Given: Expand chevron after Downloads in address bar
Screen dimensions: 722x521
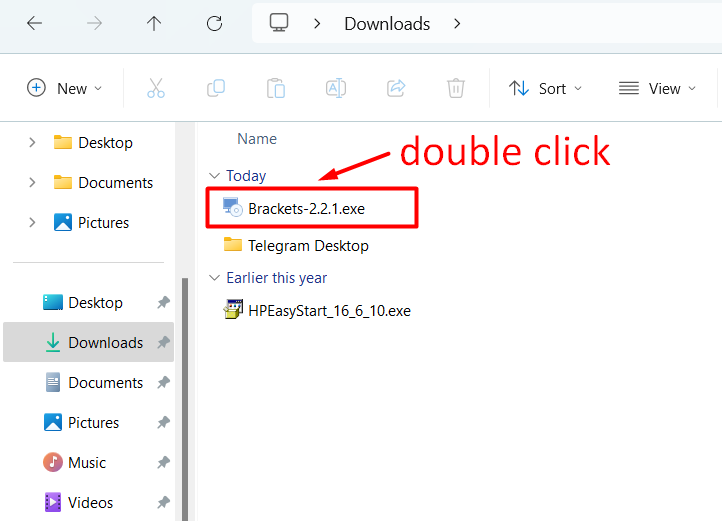Looking at the screenshot, I should tap(457, 23).
